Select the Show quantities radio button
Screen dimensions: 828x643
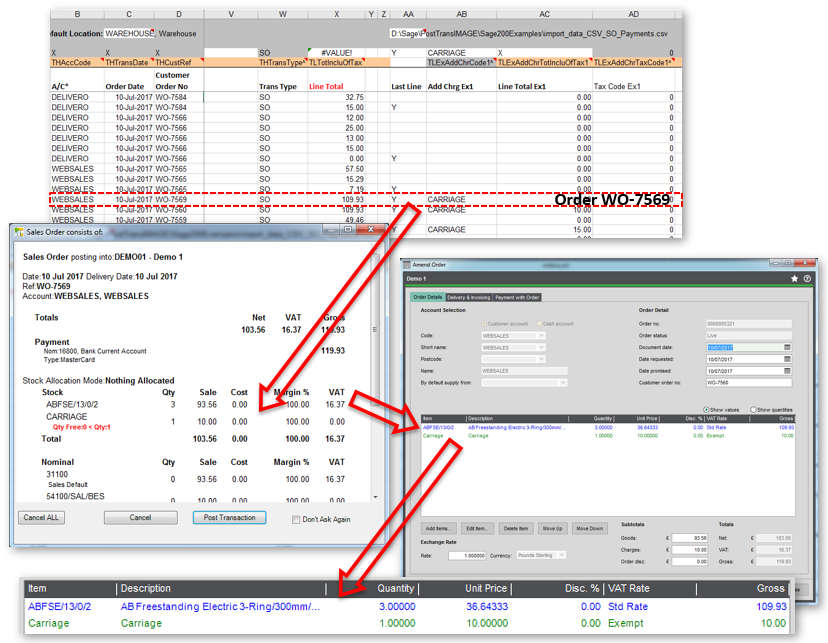pos(753,409)
